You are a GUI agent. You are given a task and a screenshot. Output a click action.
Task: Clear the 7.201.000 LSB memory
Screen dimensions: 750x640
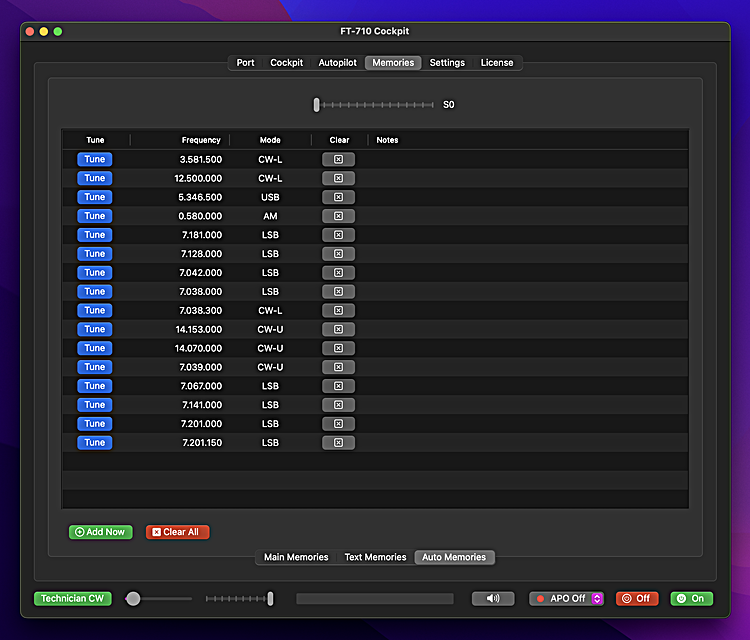pos(338,424)
